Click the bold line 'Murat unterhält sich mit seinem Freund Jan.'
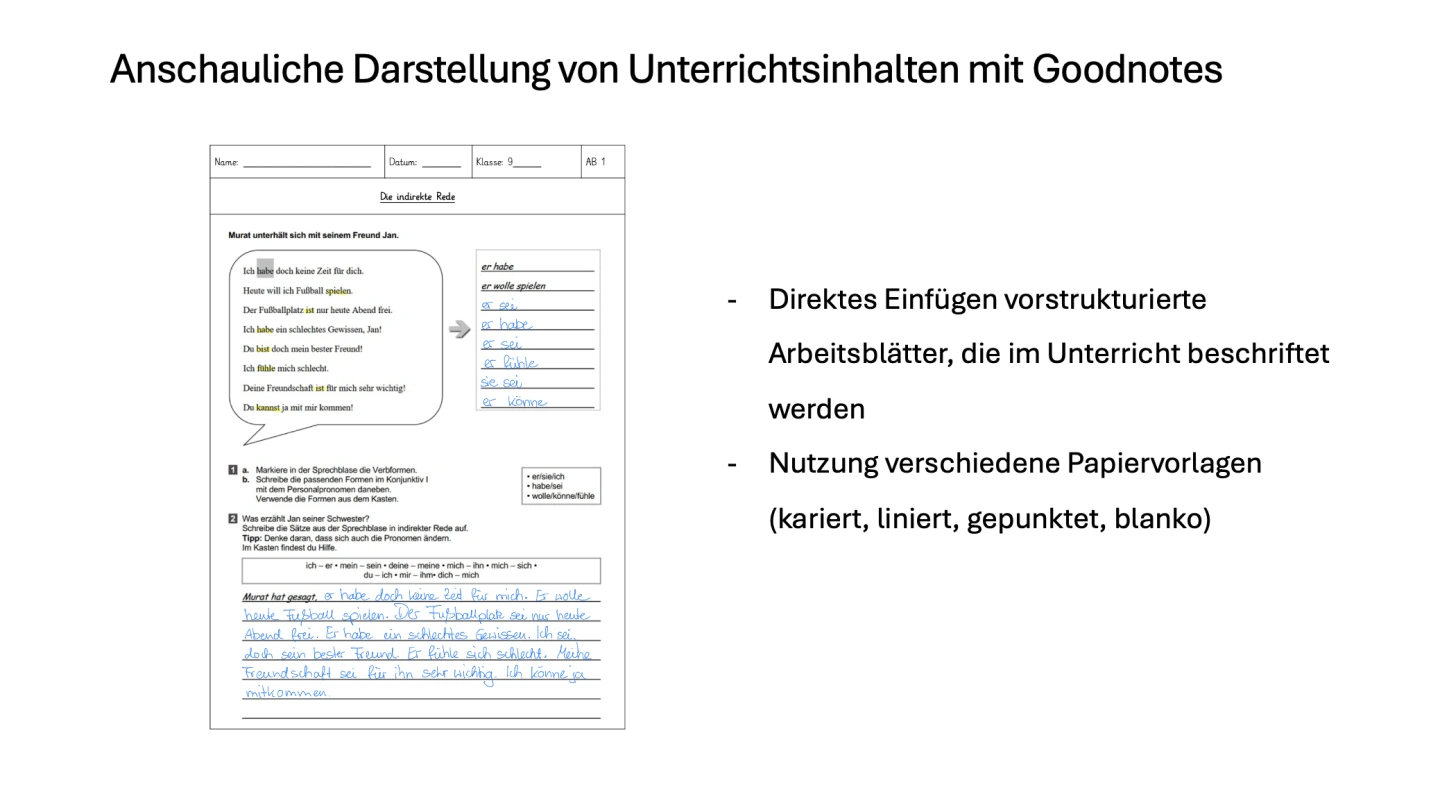1440x794 pixels. 313,235
